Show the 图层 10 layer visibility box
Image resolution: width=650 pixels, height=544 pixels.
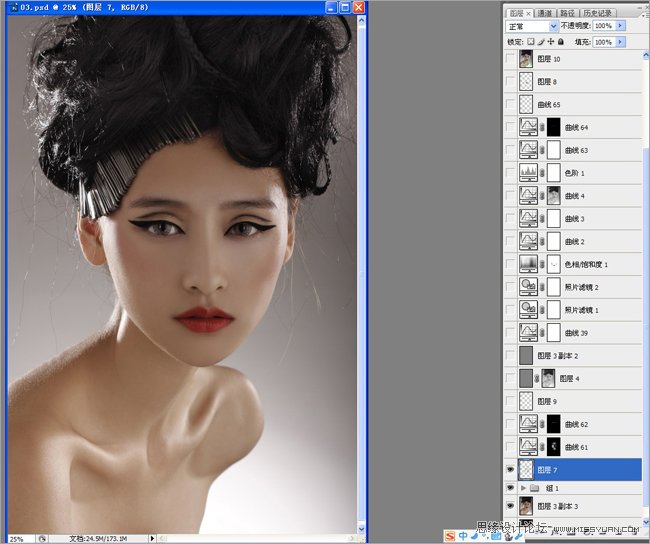[511, 59]
